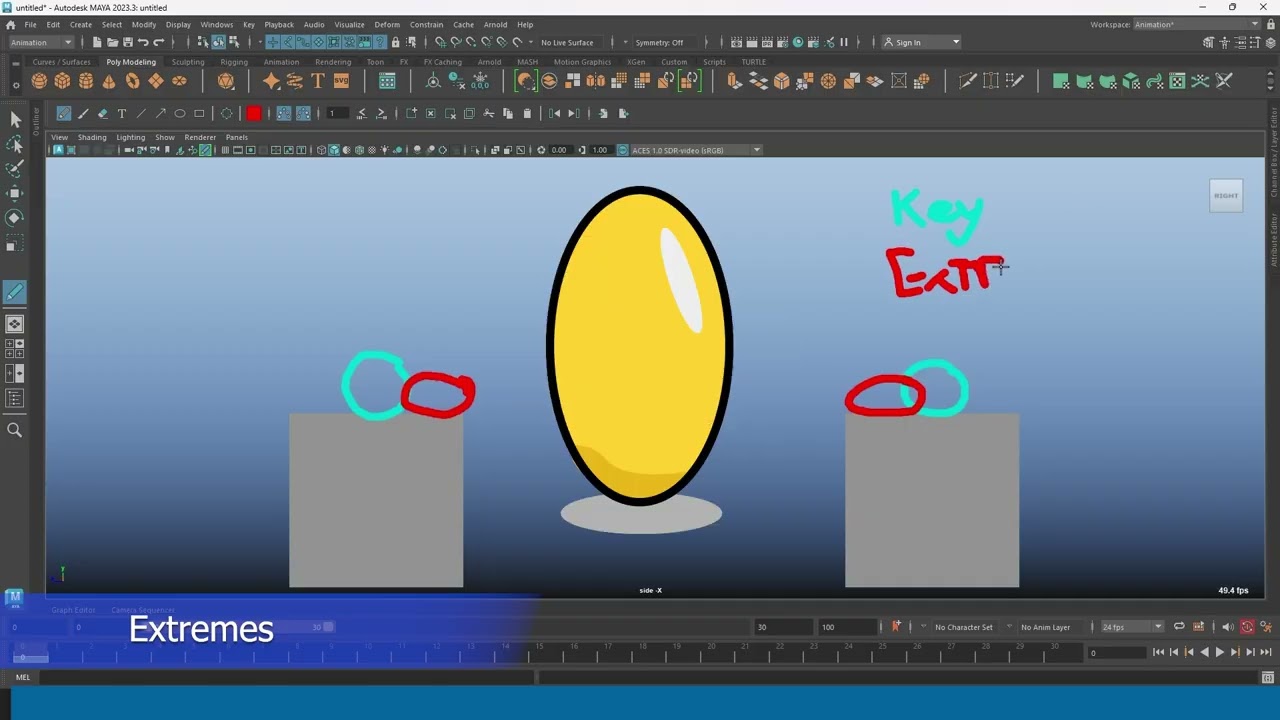Choose the Blue Pencil arrow tool
Image resolution: width=1280 pixels, height=720 pixels.
[160, 113]
